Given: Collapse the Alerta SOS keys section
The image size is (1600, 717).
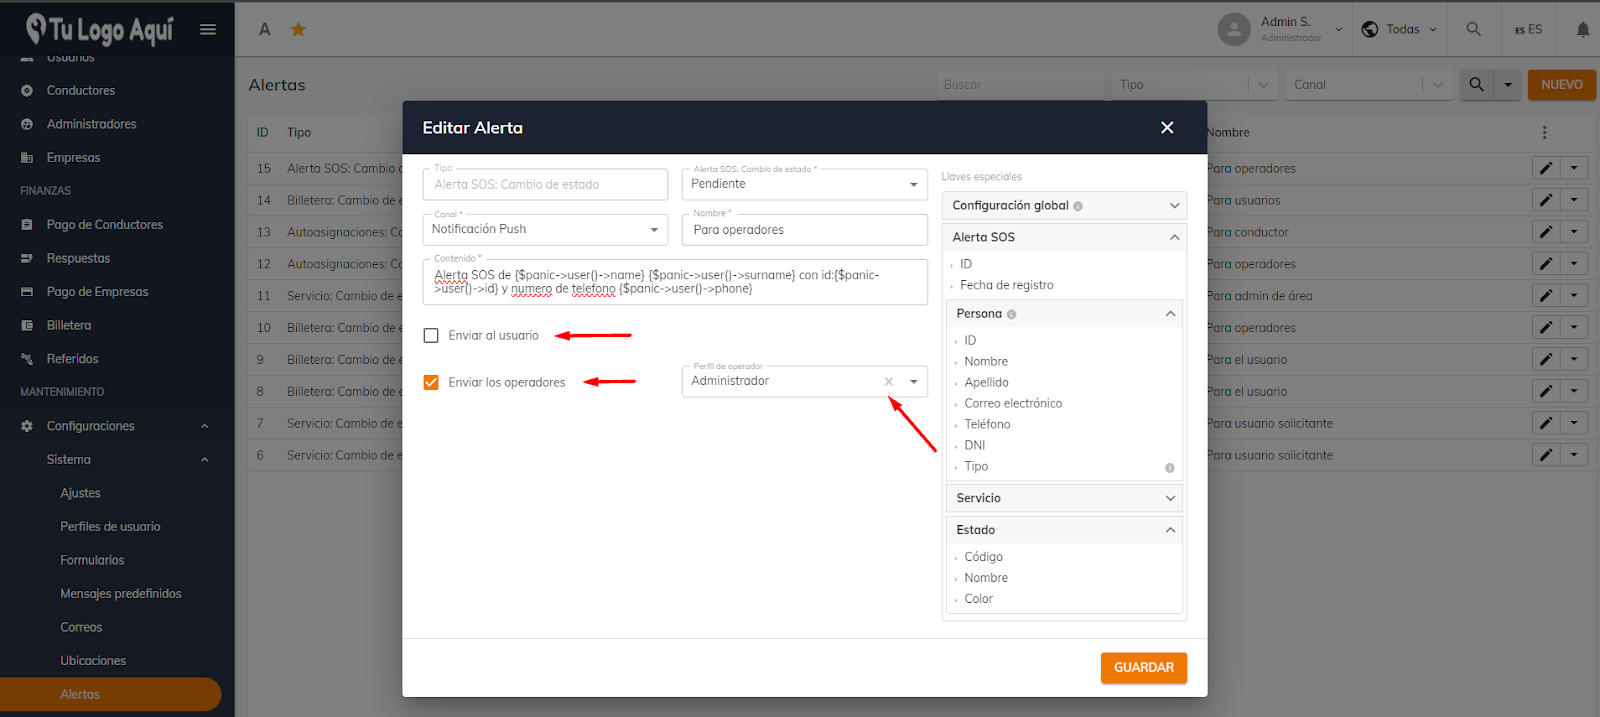Looking at the screenshot, I should click(x=1064, y=237).
